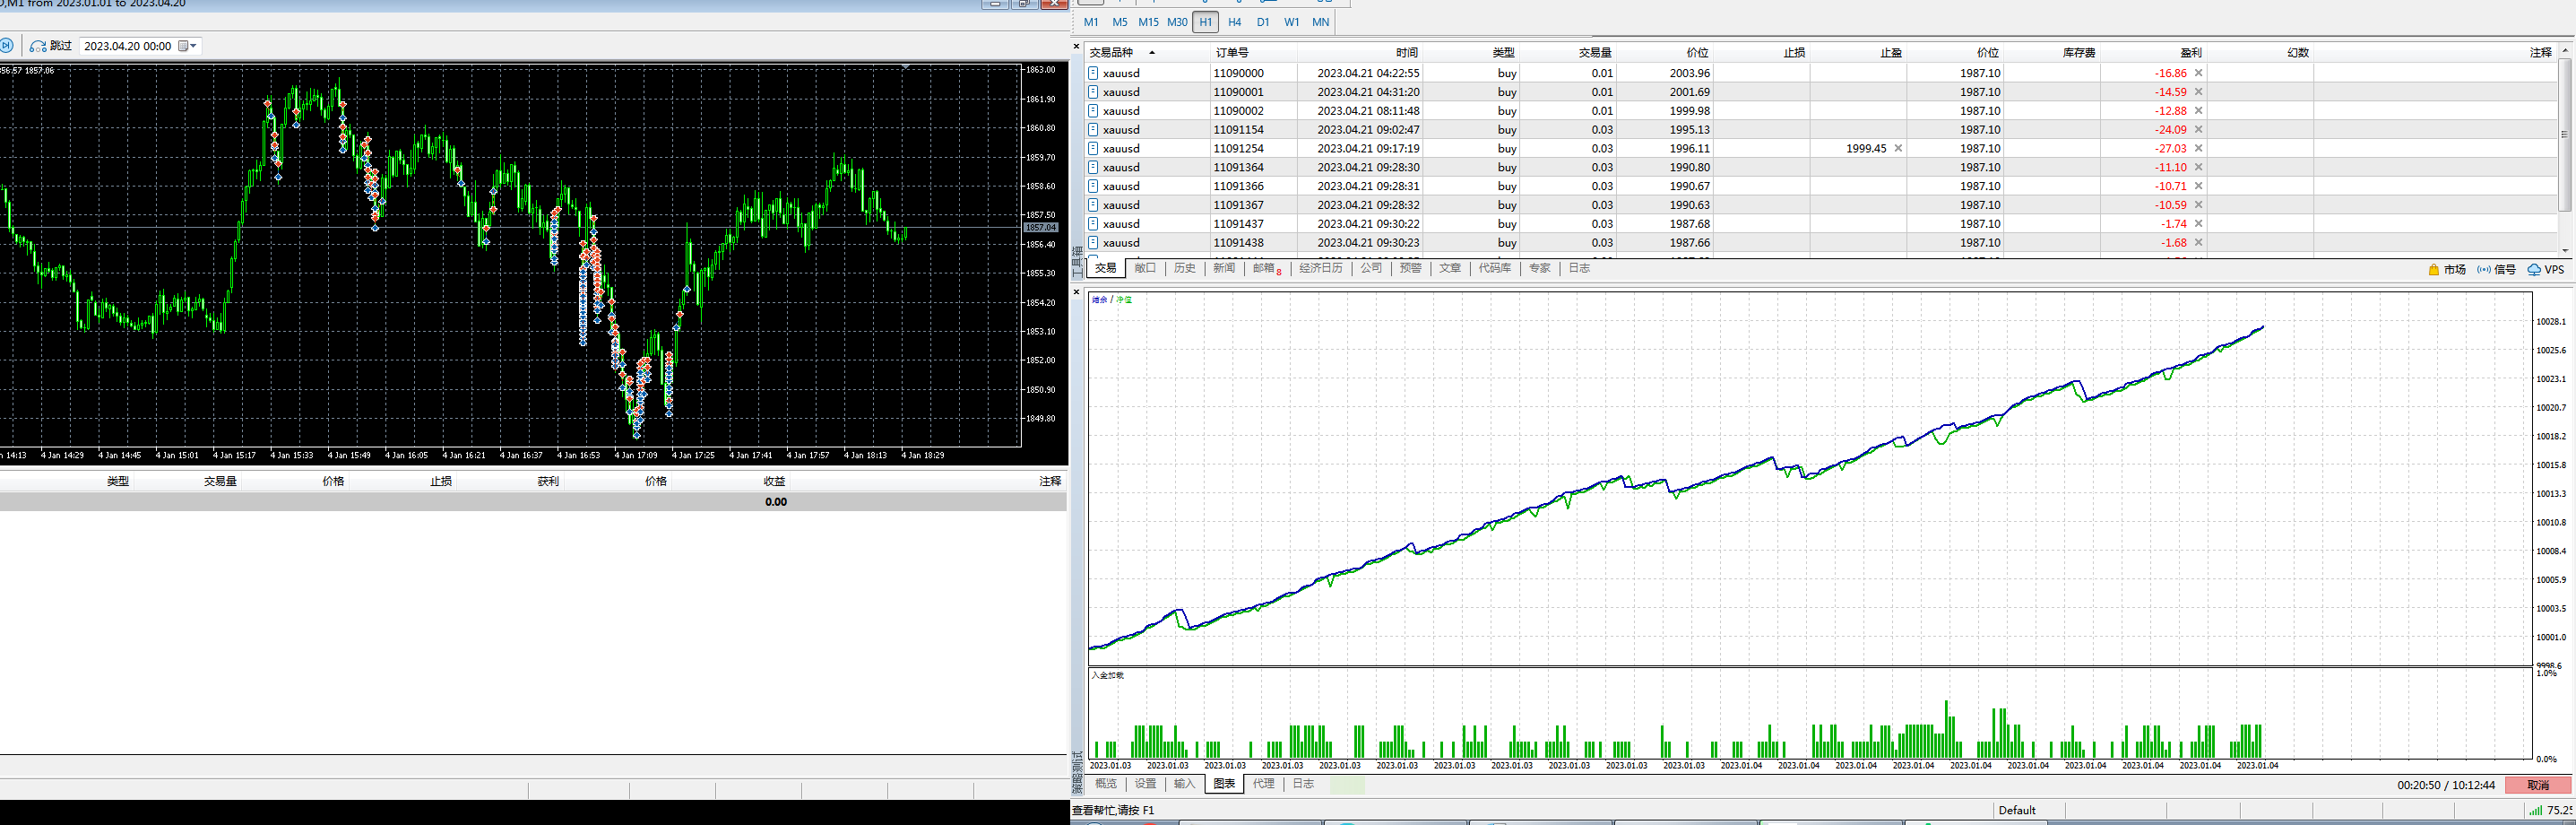
Task: Open the 信号 signals icon
Action: pos(2484,270)
